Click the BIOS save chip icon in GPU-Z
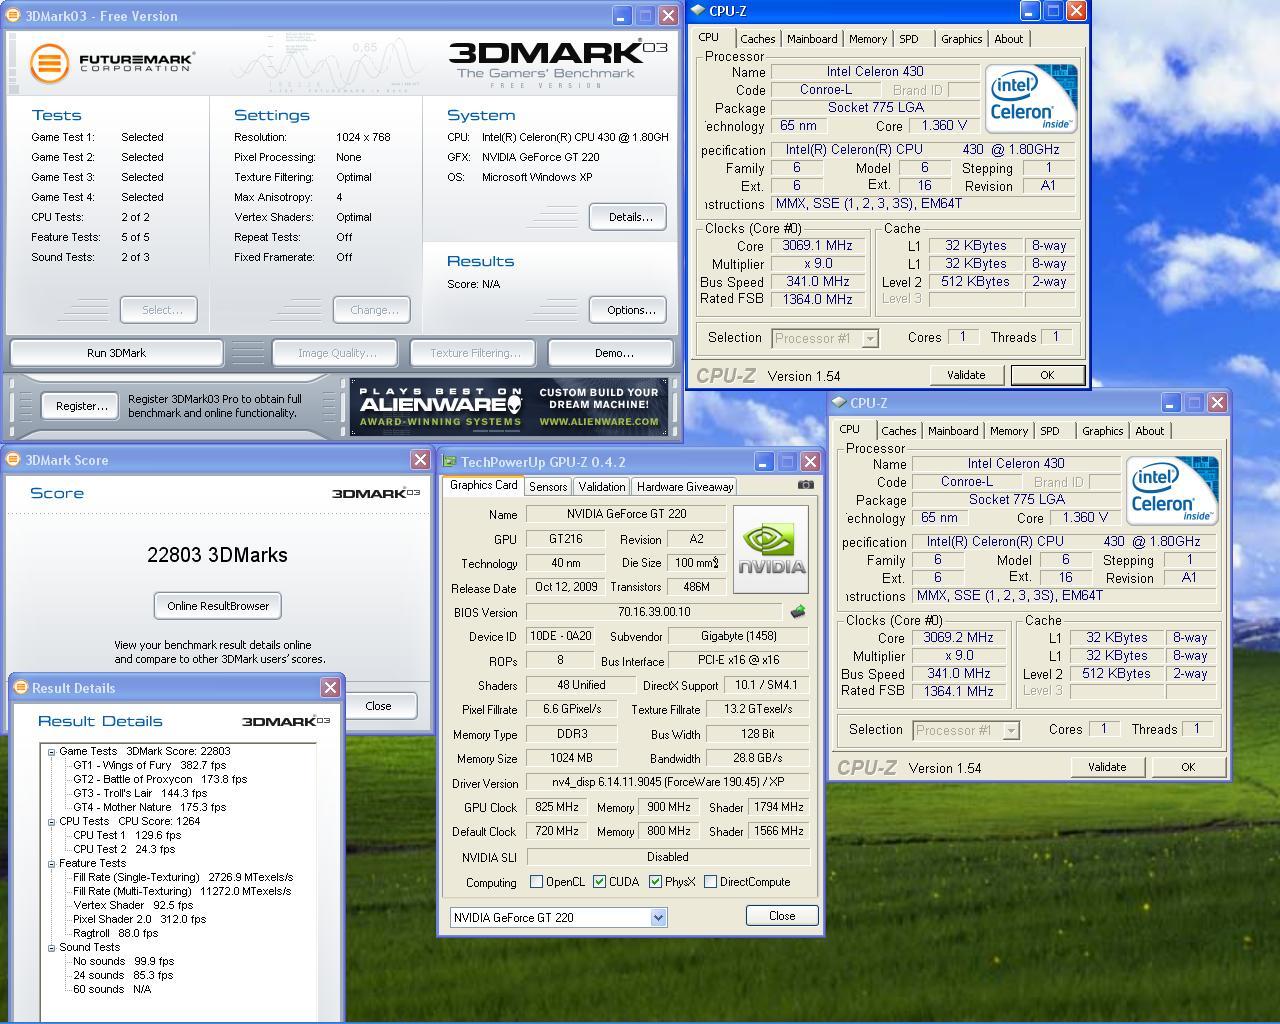1280x1024 pixels. 798,611
